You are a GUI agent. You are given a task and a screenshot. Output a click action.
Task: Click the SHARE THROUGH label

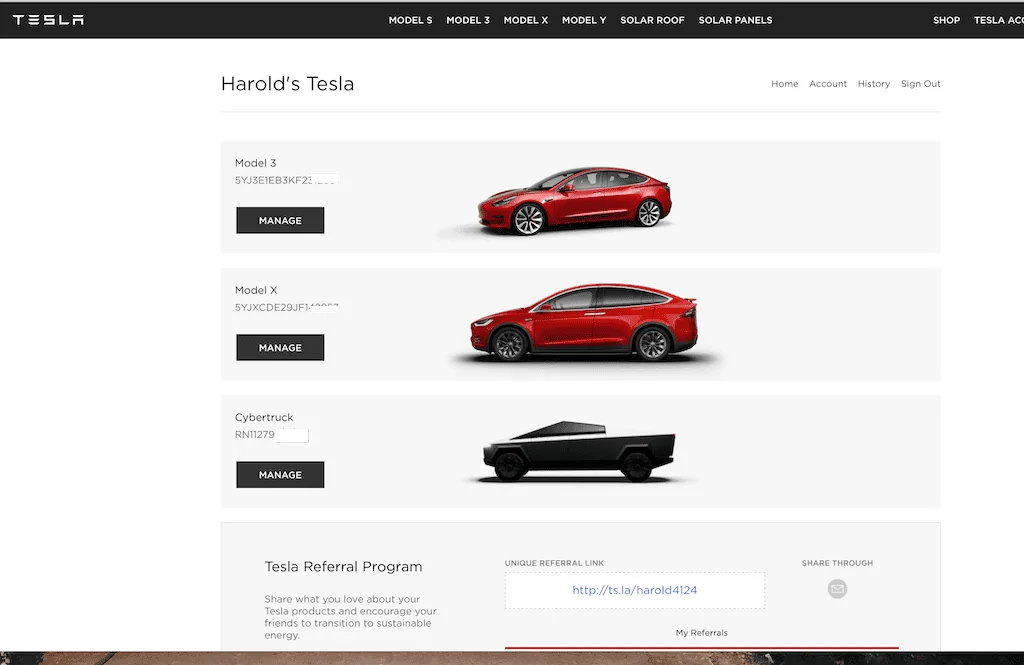pyautogui.click(x=837, y=563)
